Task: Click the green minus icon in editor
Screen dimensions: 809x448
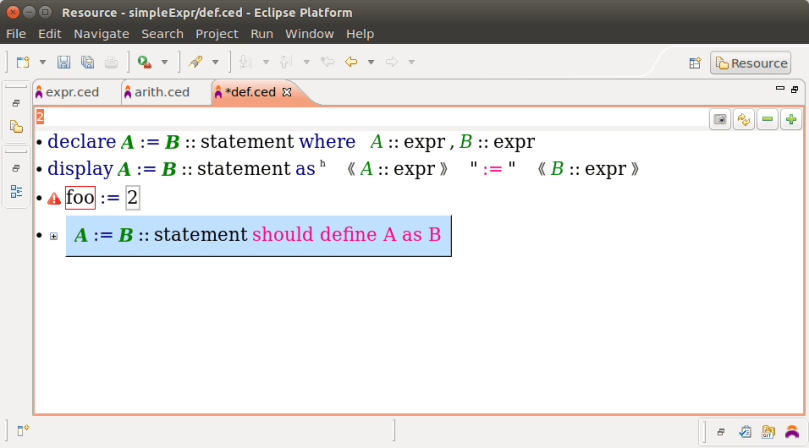Action: tap(768, 119)
